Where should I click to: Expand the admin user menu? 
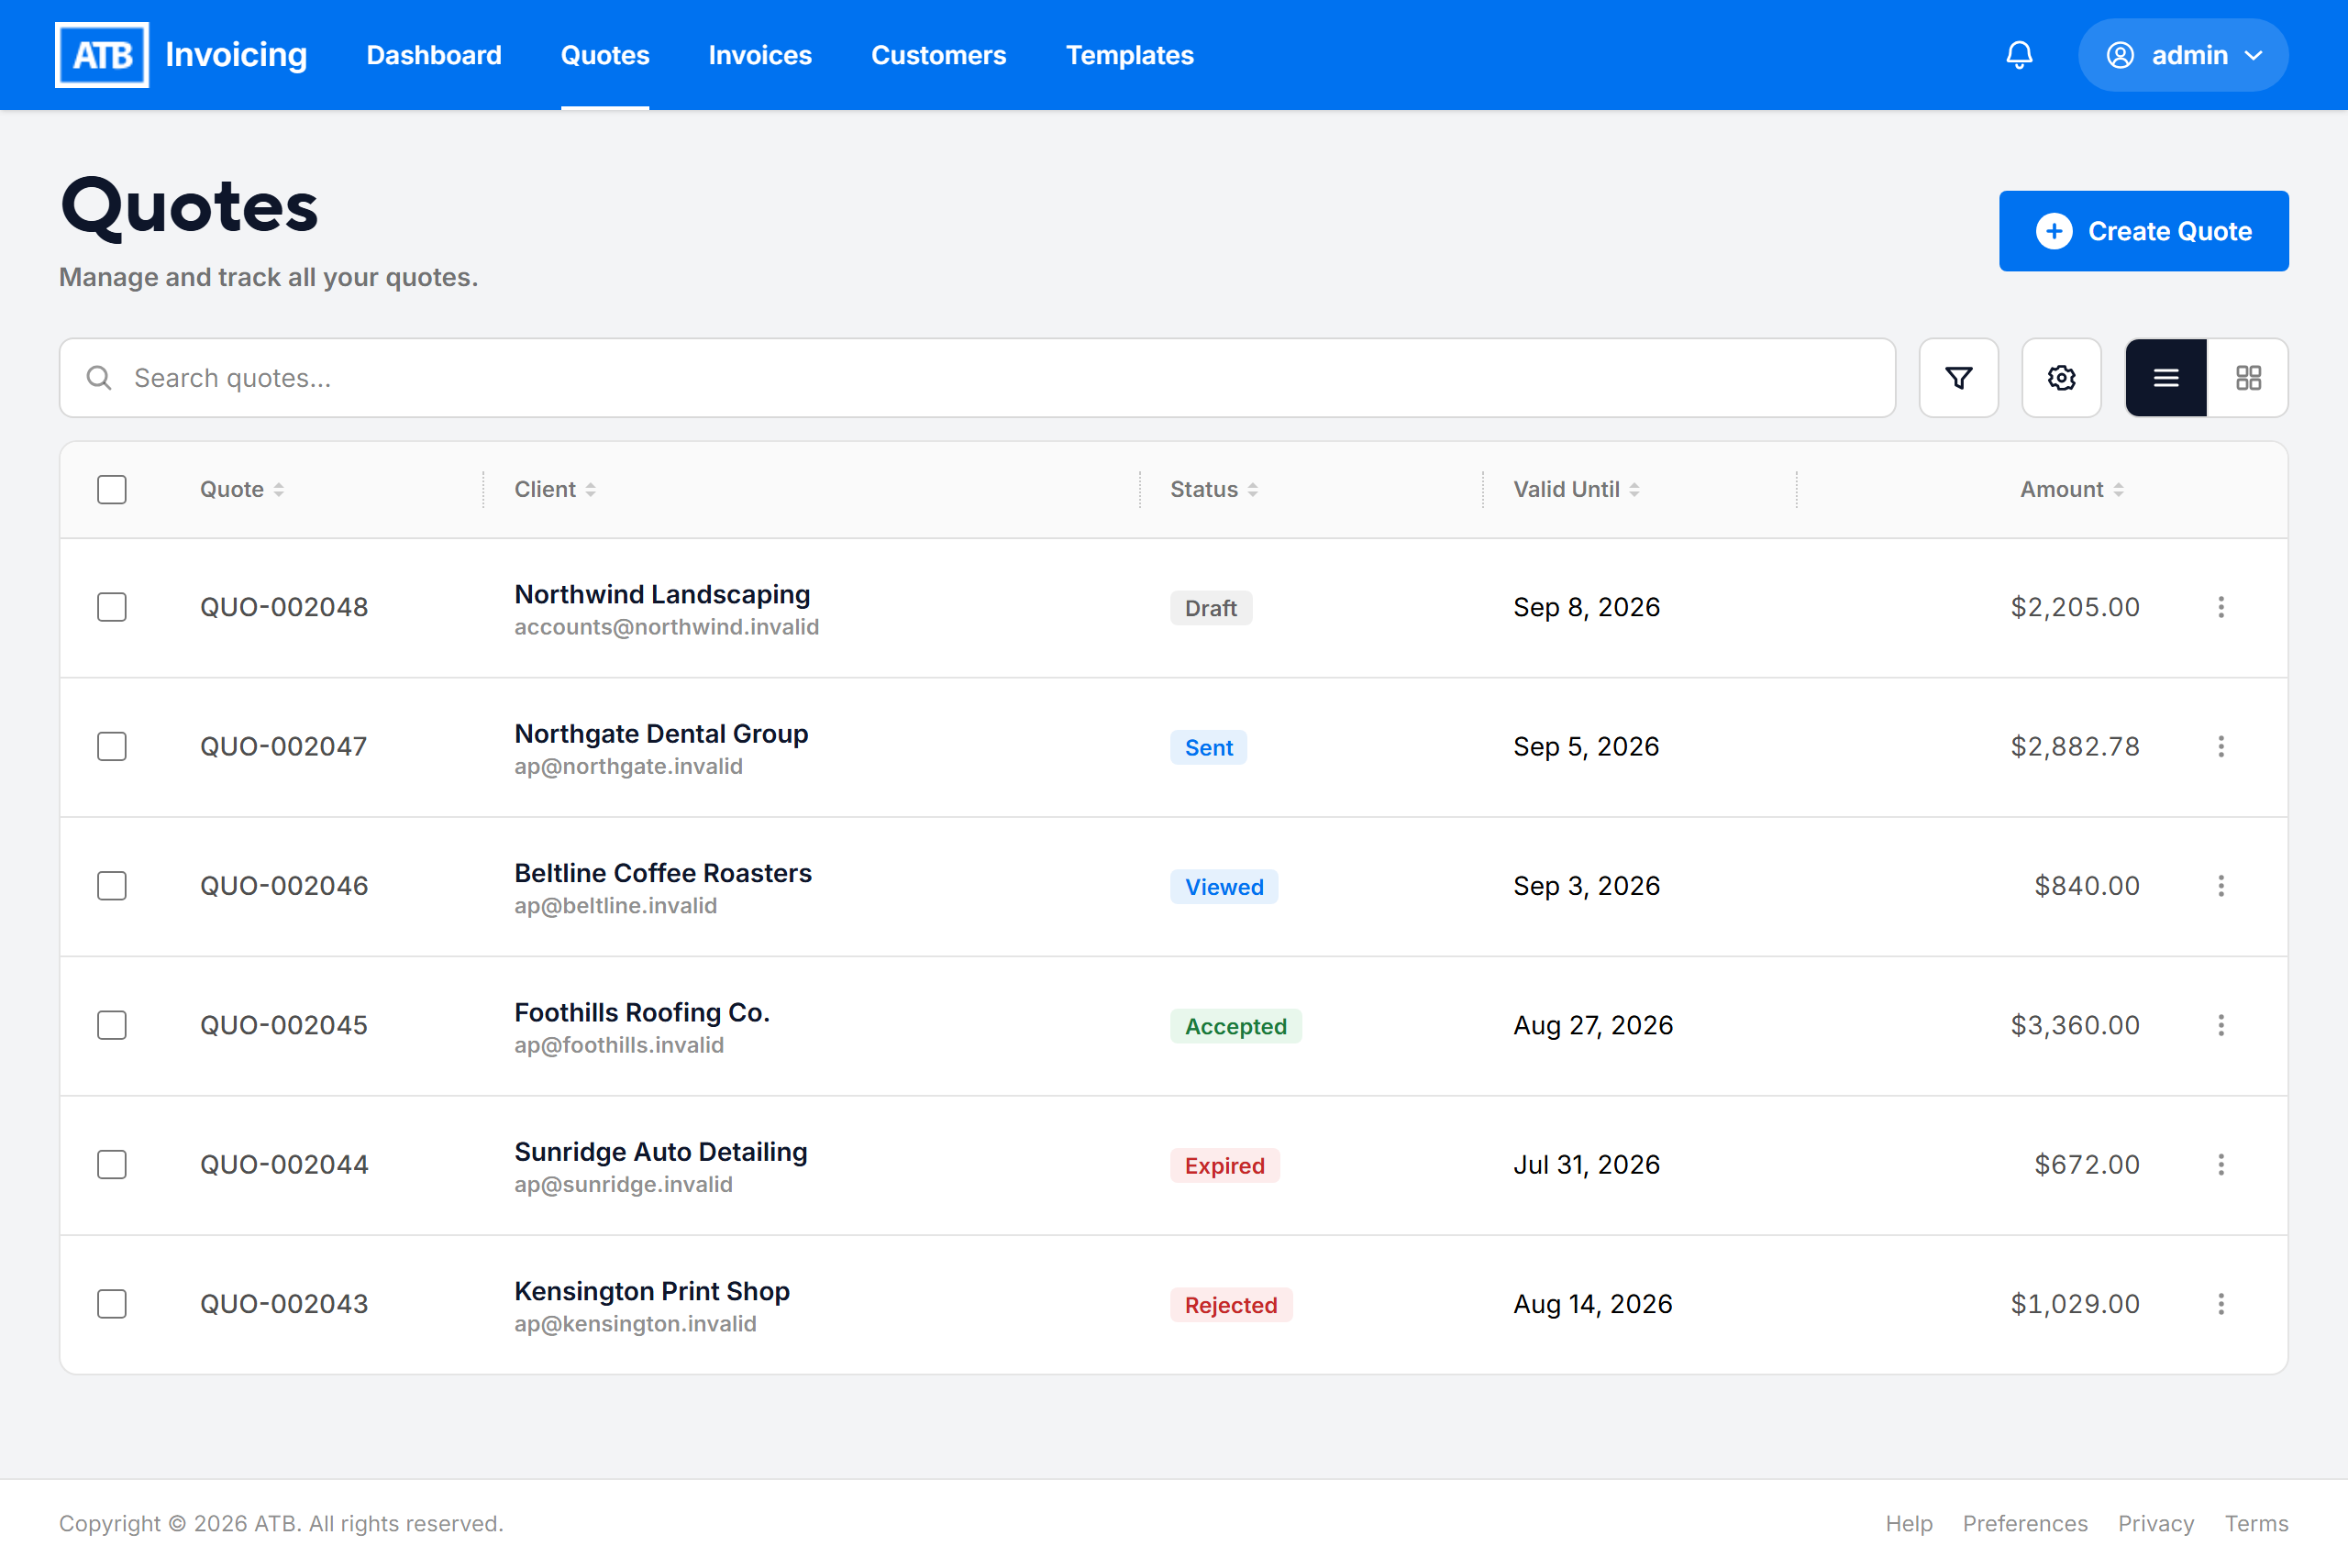(2183, 55)
